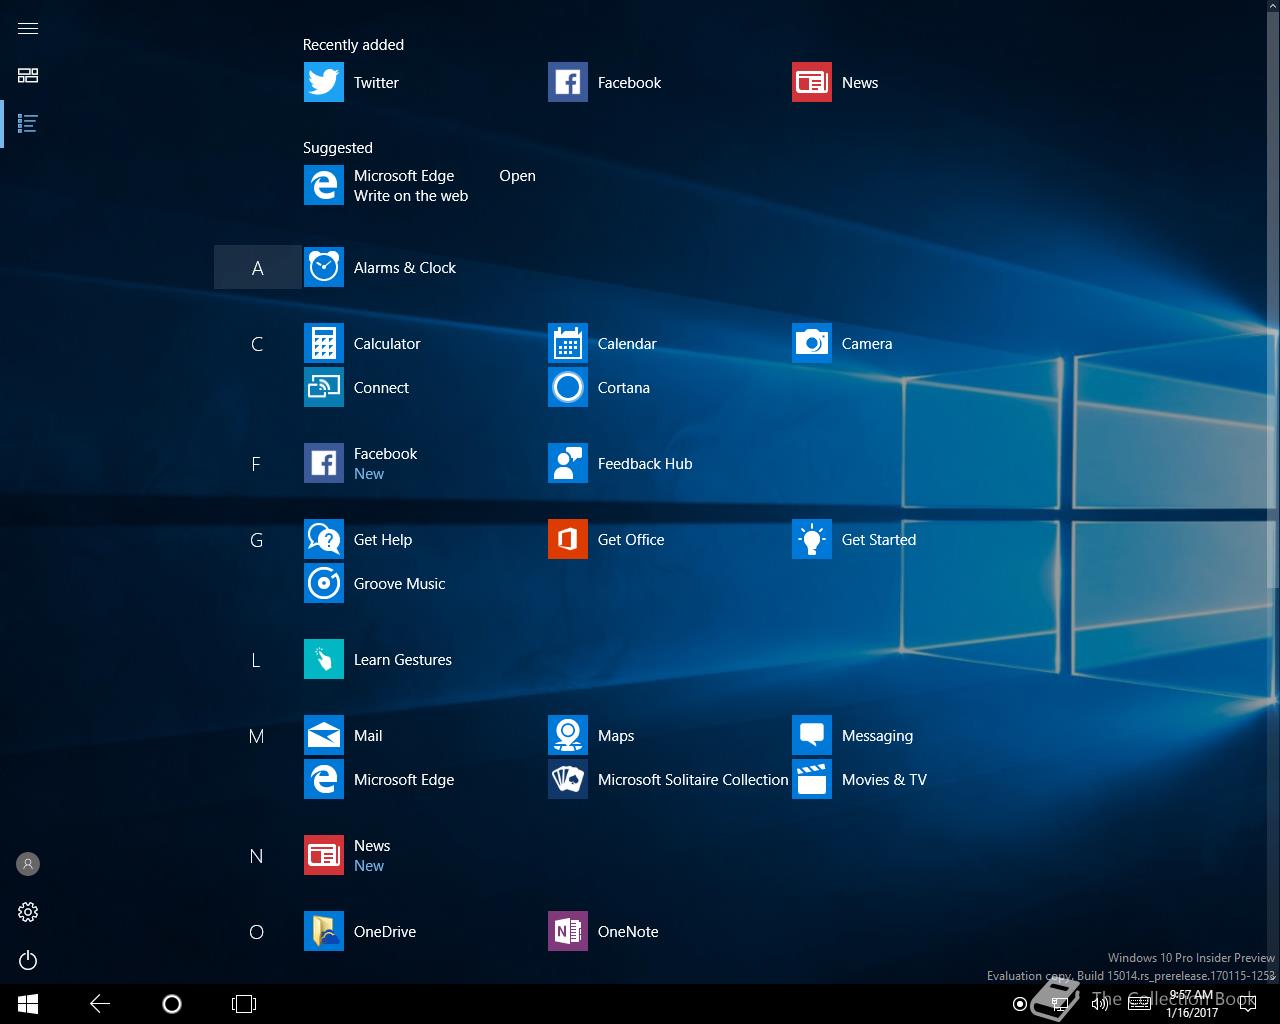Open Settings gear
This screenshot has height=1024, width=1280.
[28, 912]
